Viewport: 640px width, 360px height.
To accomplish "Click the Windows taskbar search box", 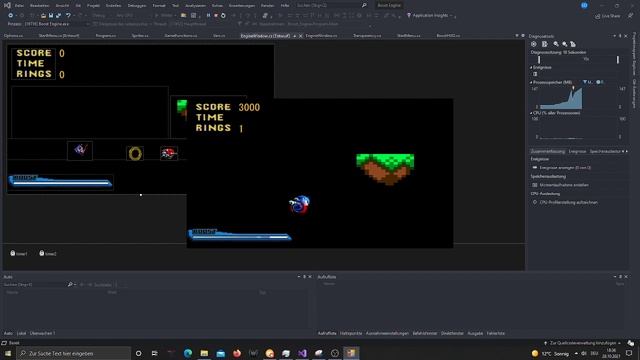I will [x=74, y=353].
